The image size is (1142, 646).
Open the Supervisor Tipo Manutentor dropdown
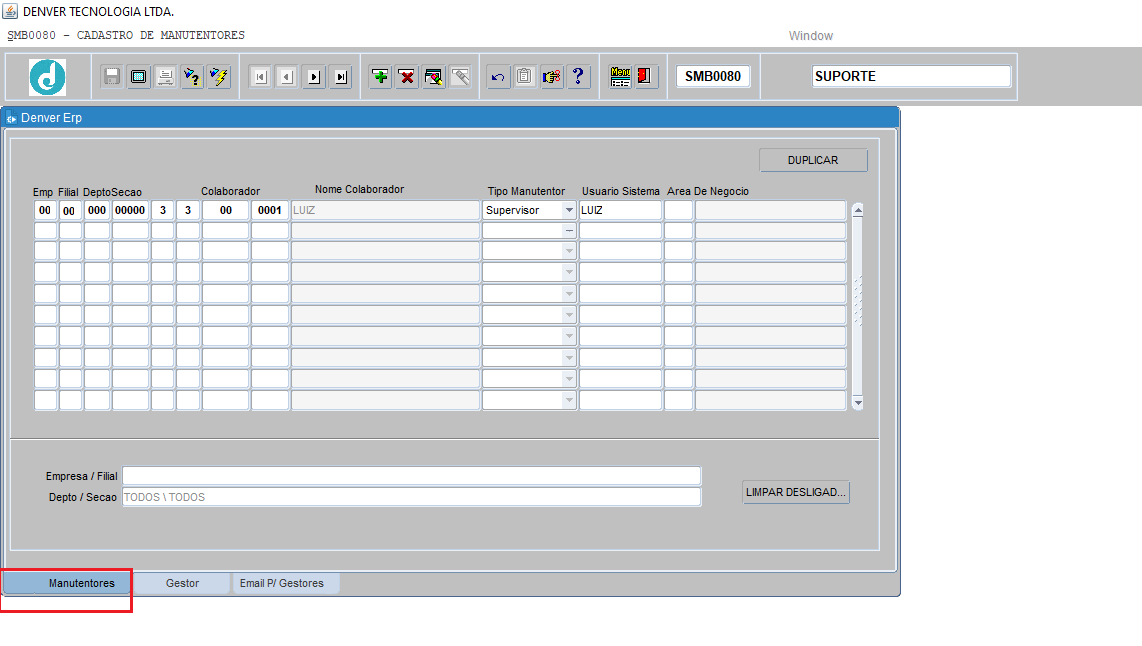click(x=569, y=210)
